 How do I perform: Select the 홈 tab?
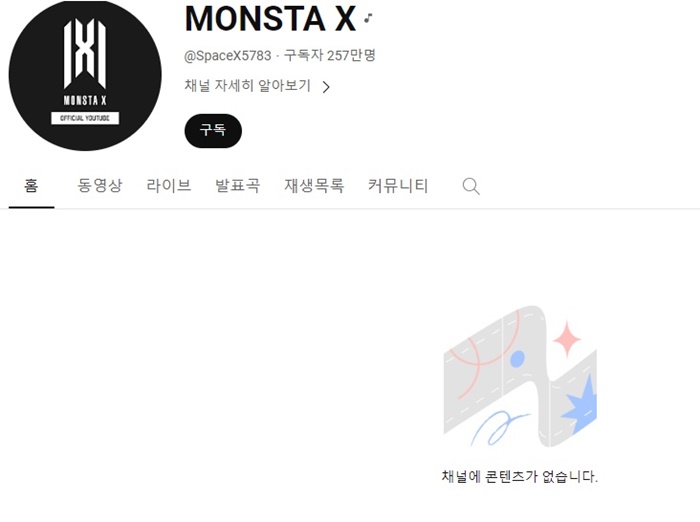[x=31, y=186]
